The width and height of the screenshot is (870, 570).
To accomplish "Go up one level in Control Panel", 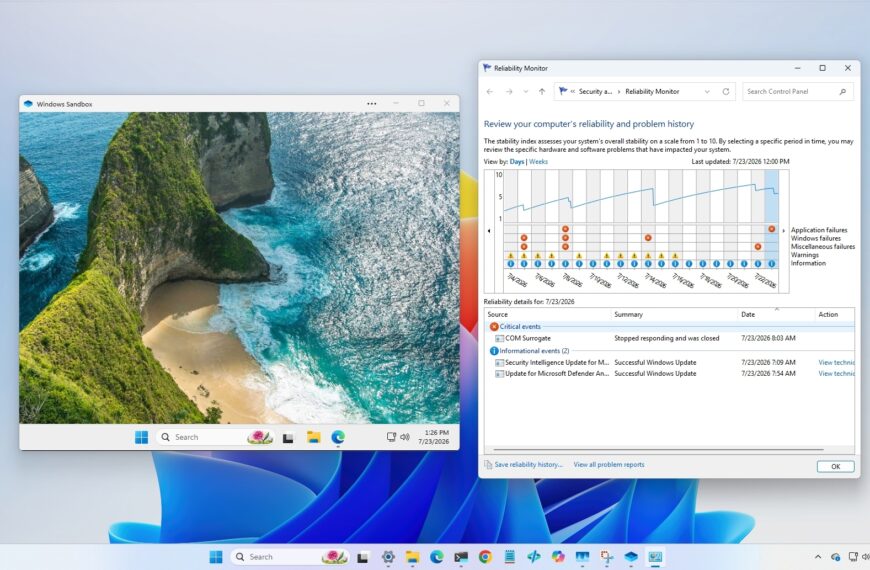I will [542, 92].
